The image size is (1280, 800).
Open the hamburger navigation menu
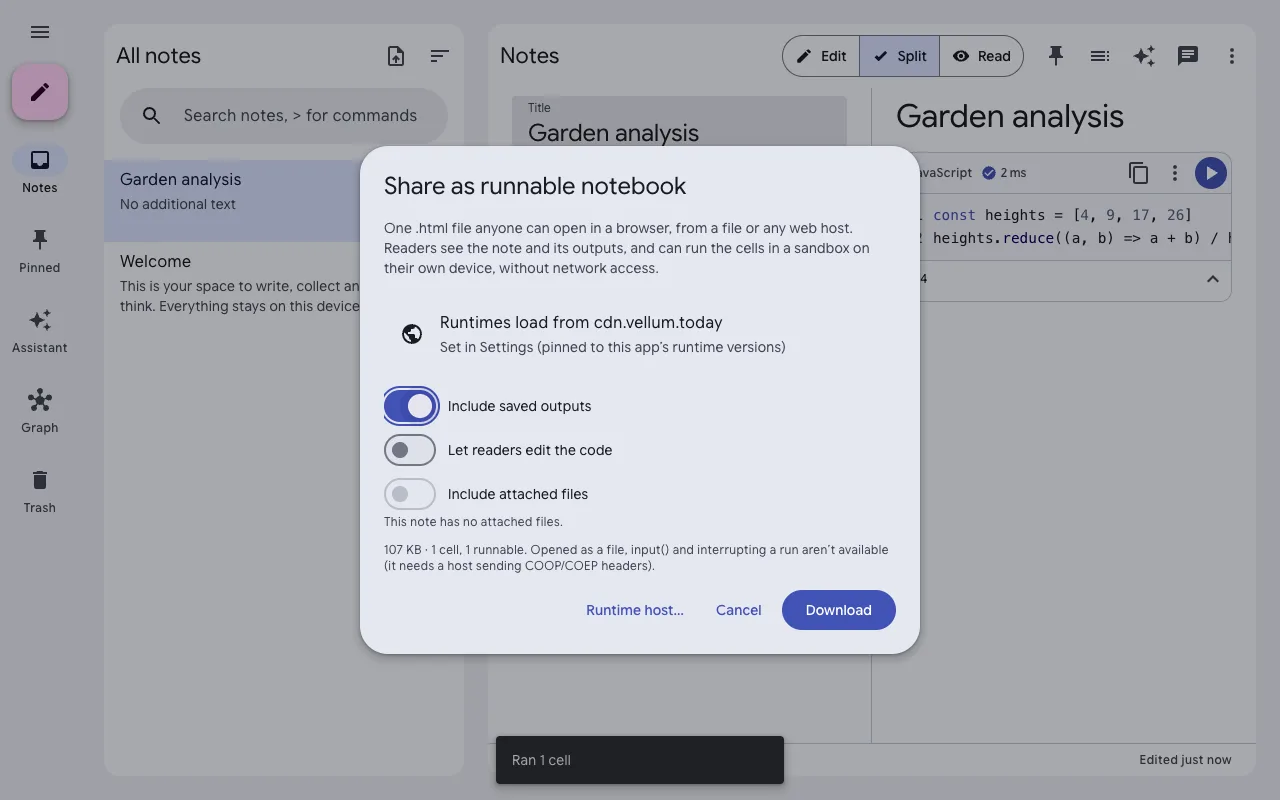tap(40, 32)
